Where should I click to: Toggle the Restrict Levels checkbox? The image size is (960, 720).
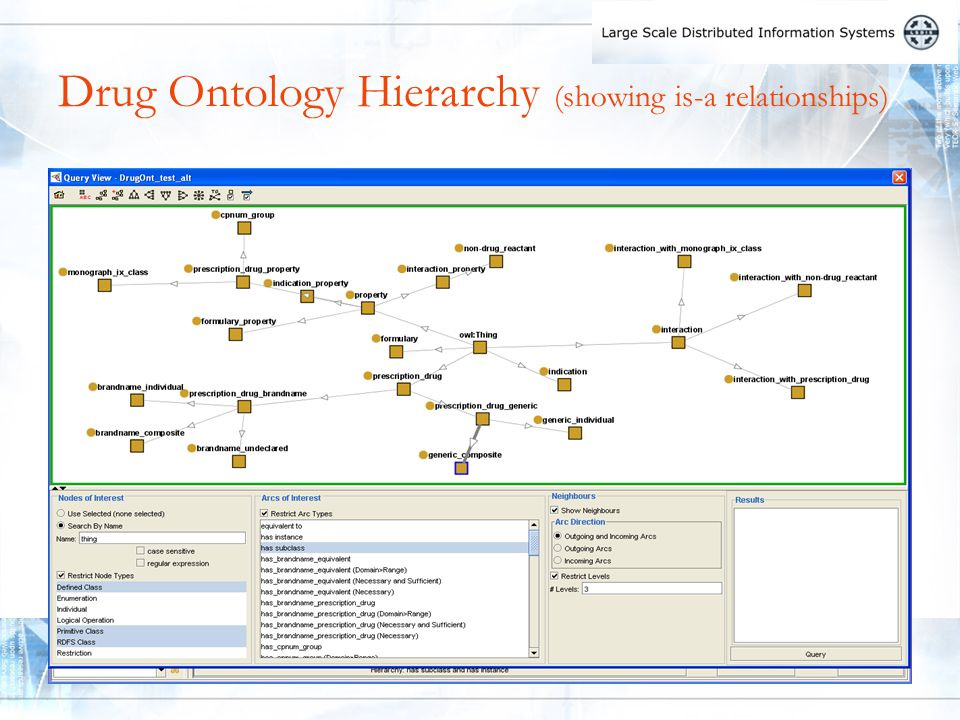[x=555, y=576]
